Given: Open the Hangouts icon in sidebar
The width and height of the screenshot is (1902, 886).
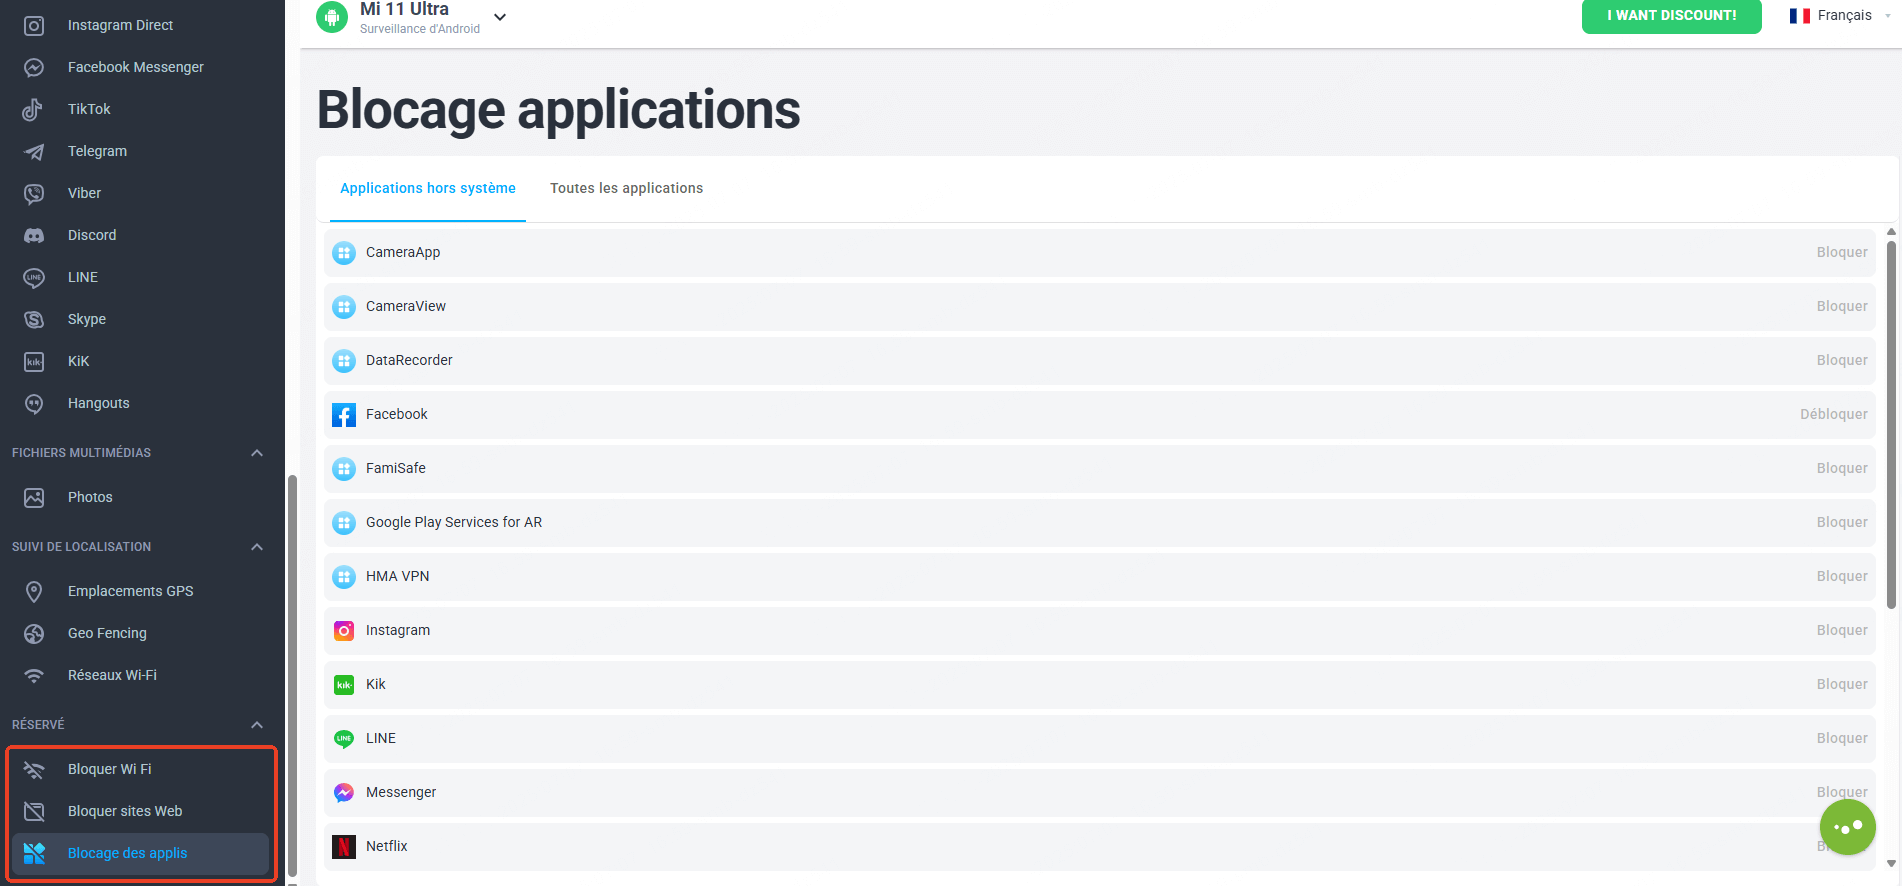Looking at the screenshot, I should (x=34, y=403).
